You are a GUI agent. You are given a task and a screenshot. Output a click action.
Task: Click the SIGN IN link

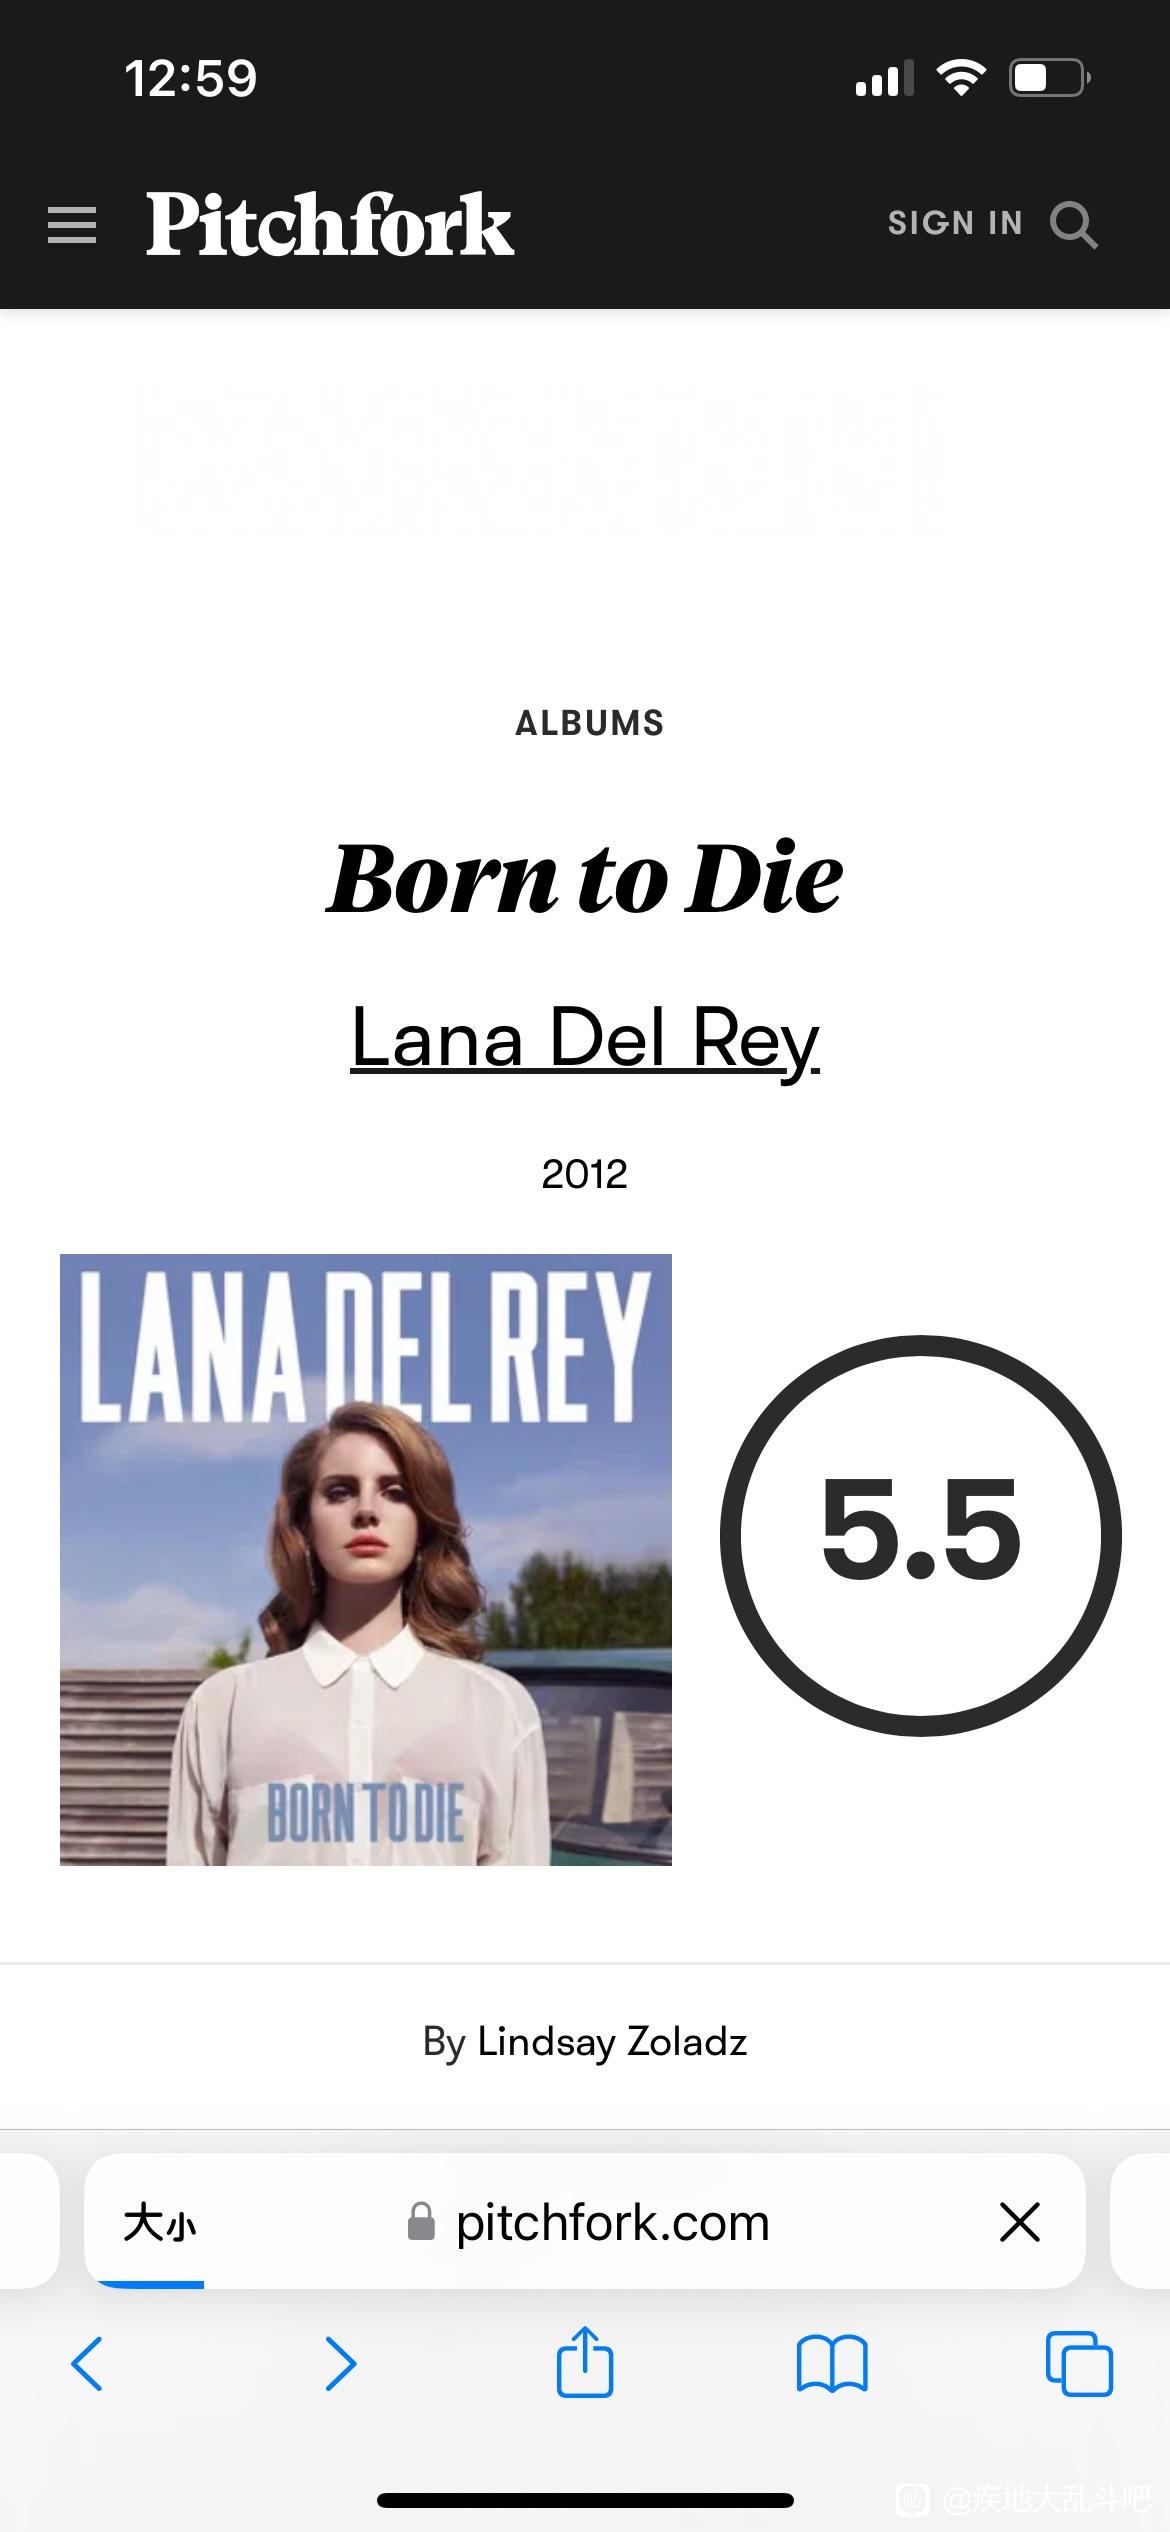point(955,223)
